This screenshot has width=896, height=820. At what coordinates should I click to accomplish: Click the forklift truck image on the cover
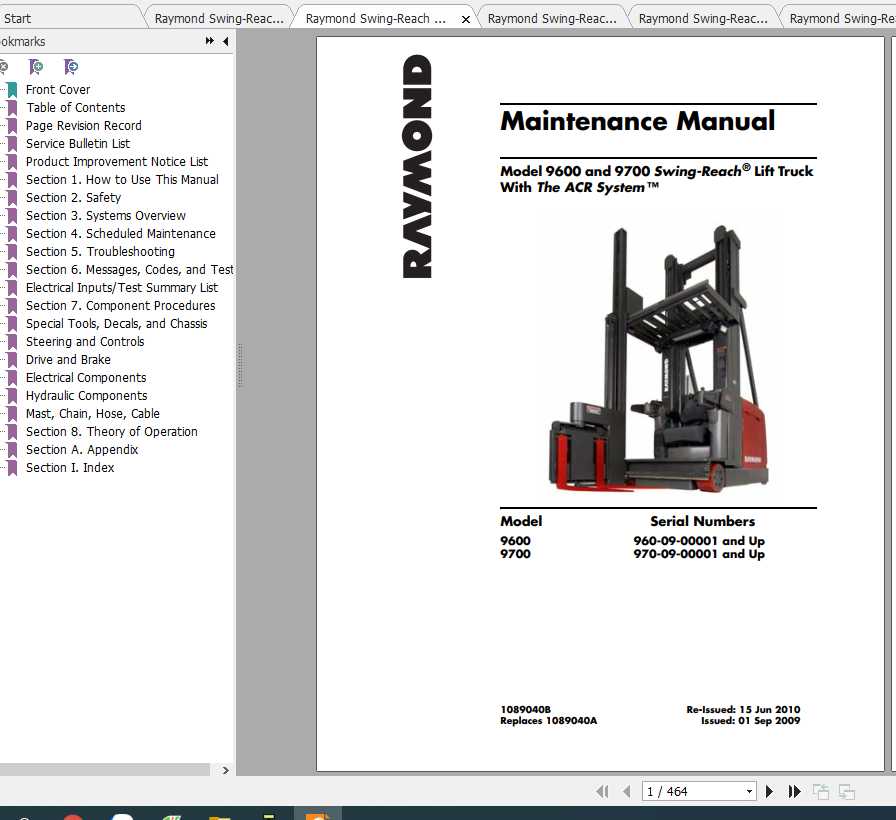tap(658, 359)
